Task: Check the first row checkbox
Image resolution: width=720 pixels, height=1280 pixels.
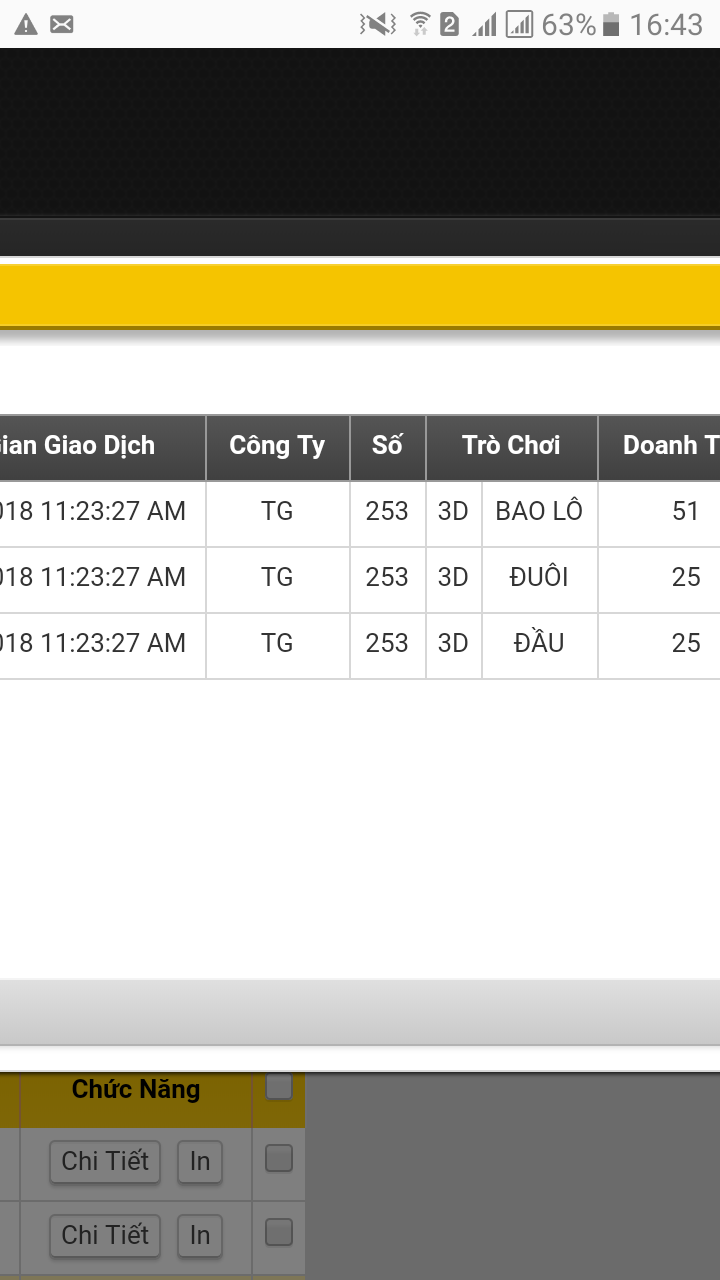Action: coord(279,1158)
